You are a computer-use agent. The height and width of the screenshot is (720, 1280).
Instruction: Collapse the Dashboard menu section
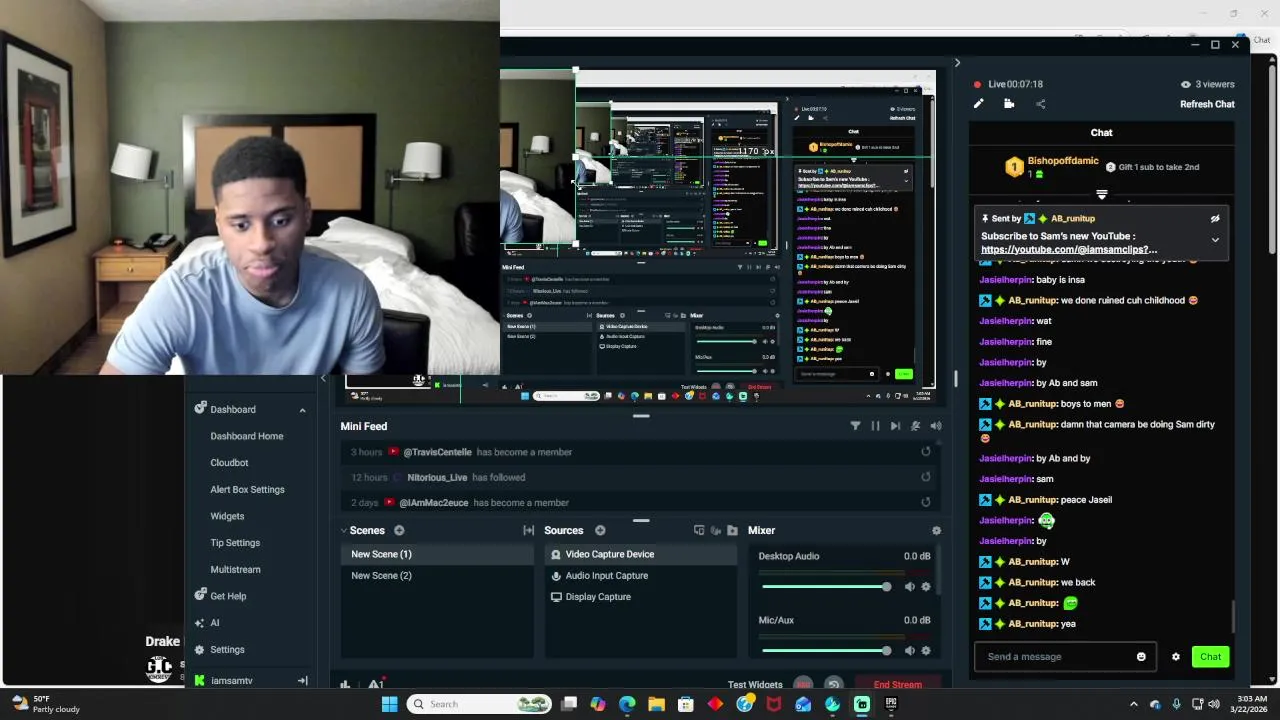302,410
